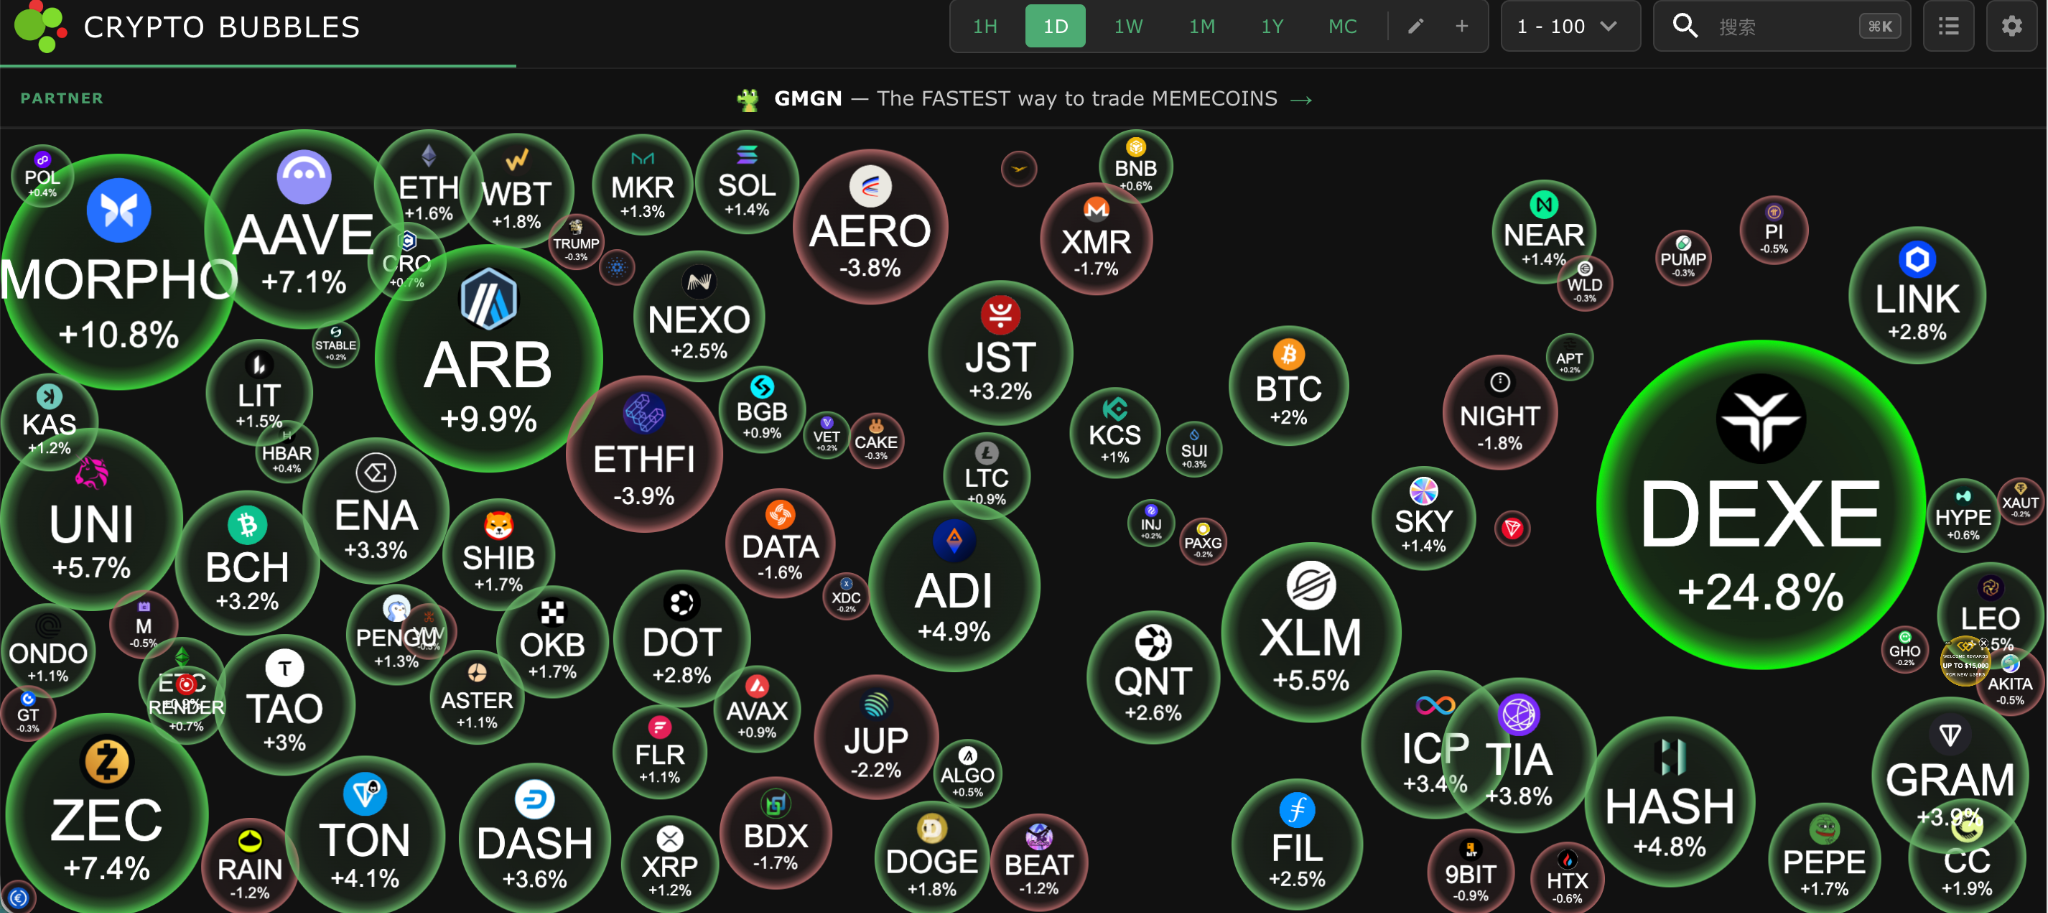Select the MKR bubble
The height and width of the screenshot is (913, 2048).
[642, 185]
